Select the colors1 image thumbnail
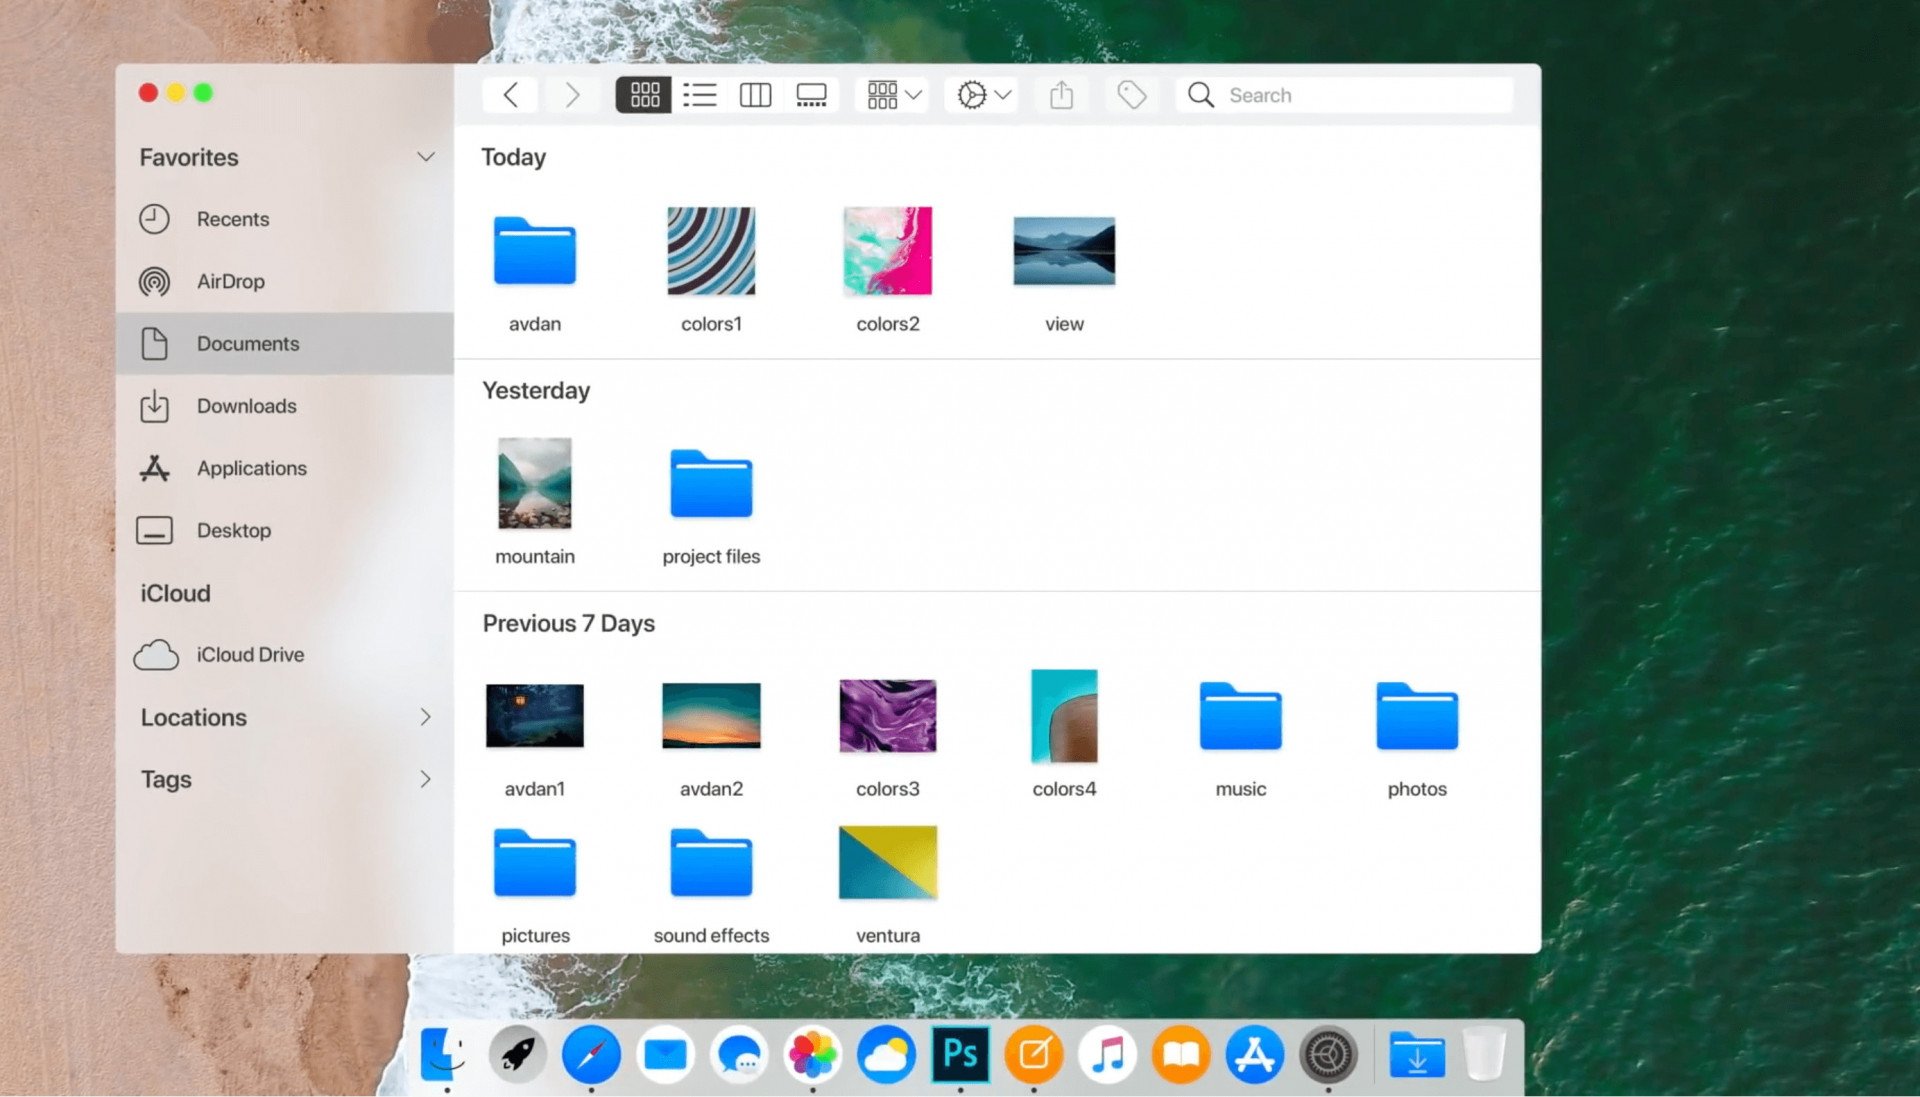The image size is (1920, 1097). [x=711, y=251]
